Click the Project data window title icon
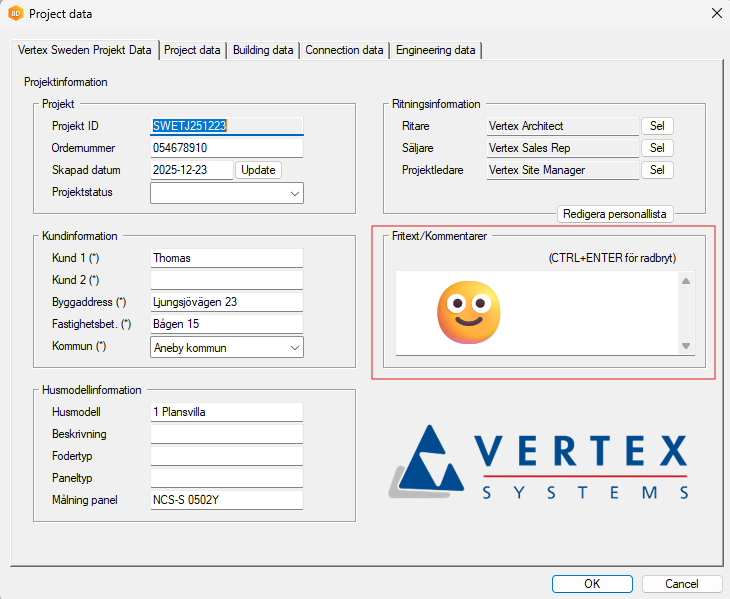The height and width of the screenshot is (599, 730). [16, 14]
